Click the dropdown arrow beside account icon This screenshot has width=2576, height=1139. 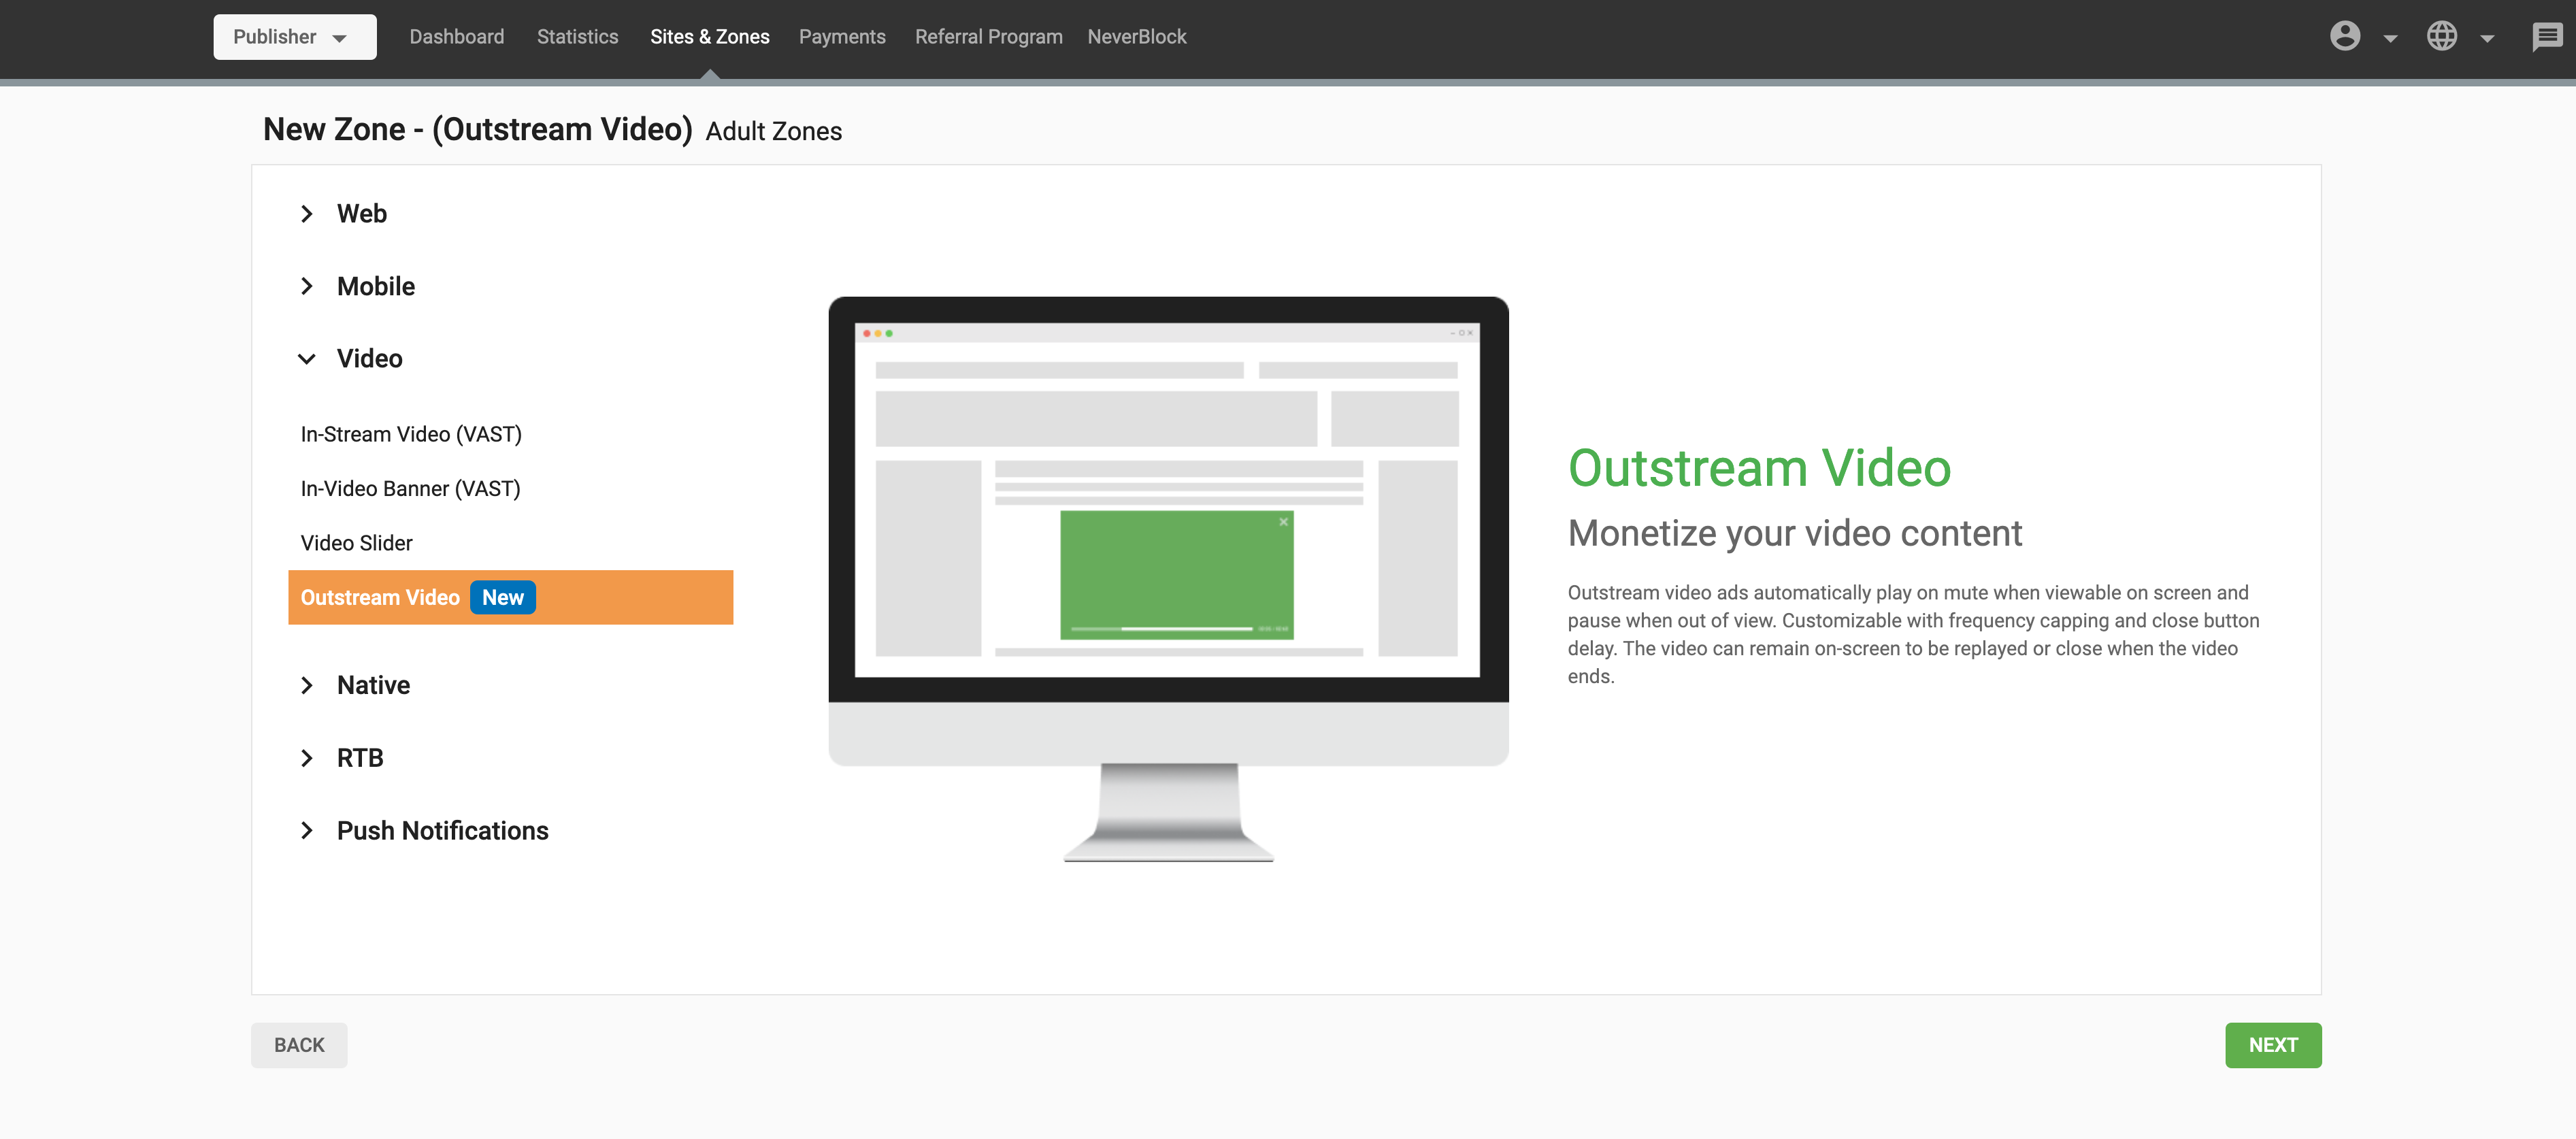coord(2390,39)
